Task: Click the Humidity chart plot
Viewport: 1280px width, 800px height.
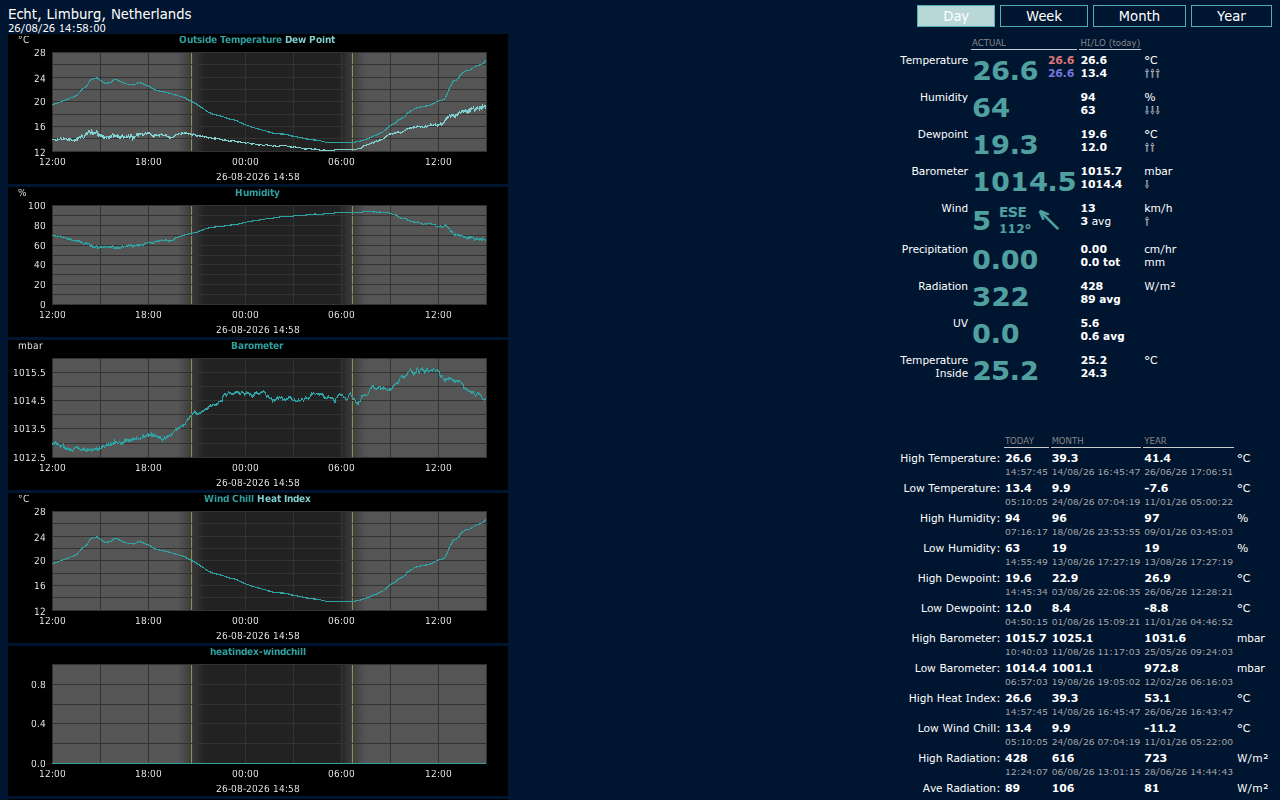Action: (x=269, y=255)
